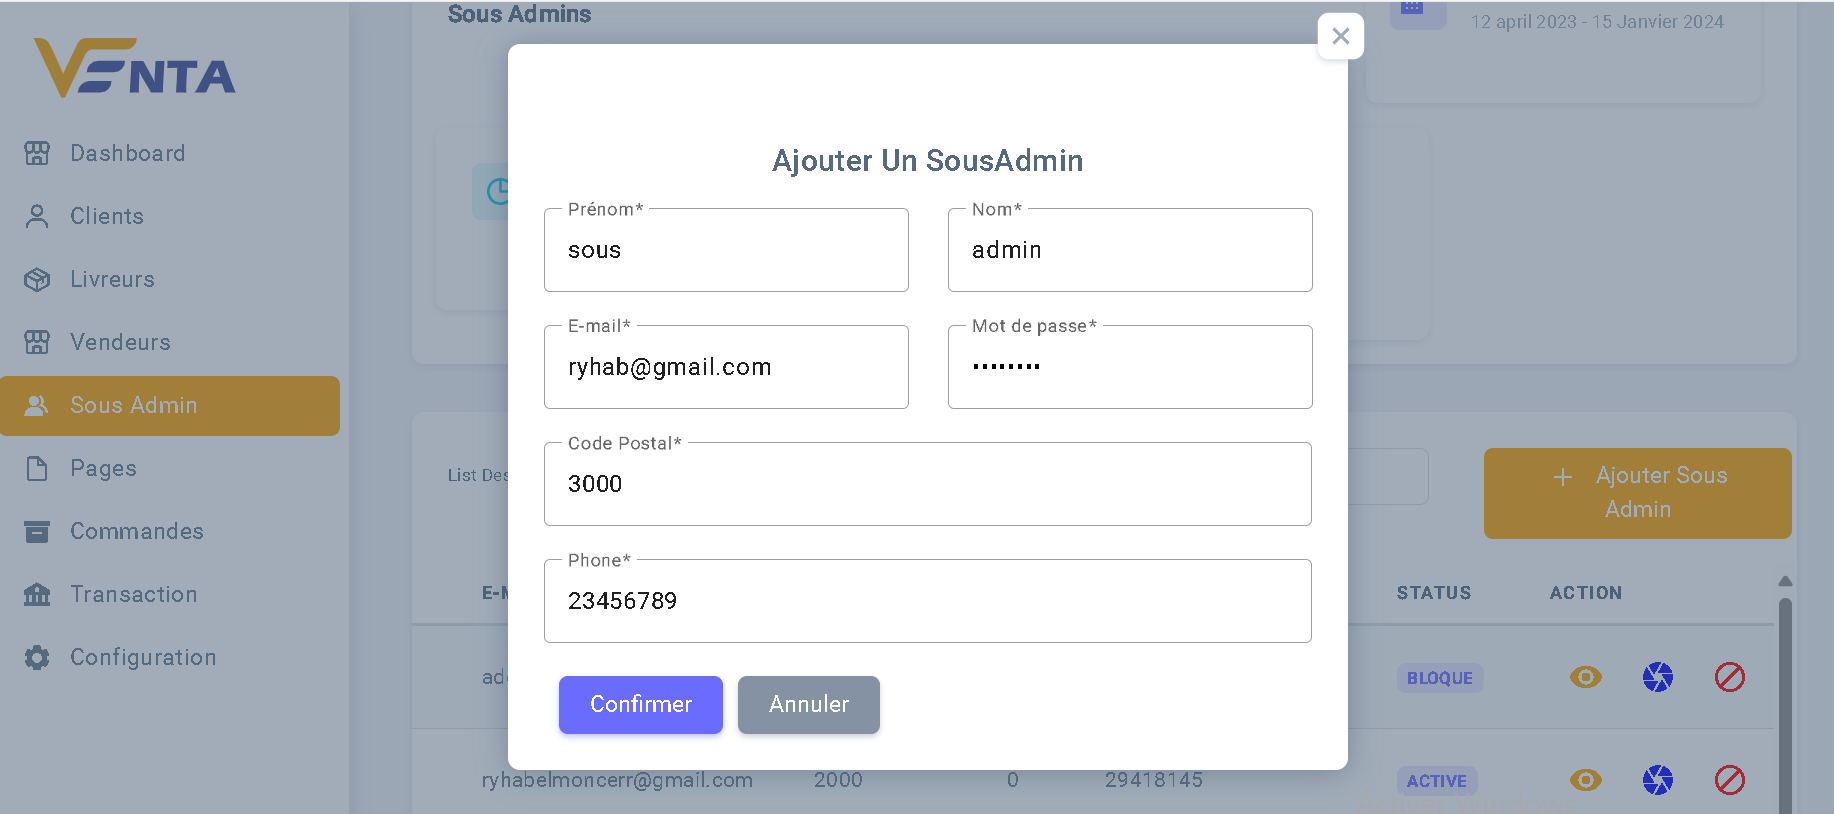Click the Configuration gear icon
This screenshot has height=814, width=1834.
point(37,657)
